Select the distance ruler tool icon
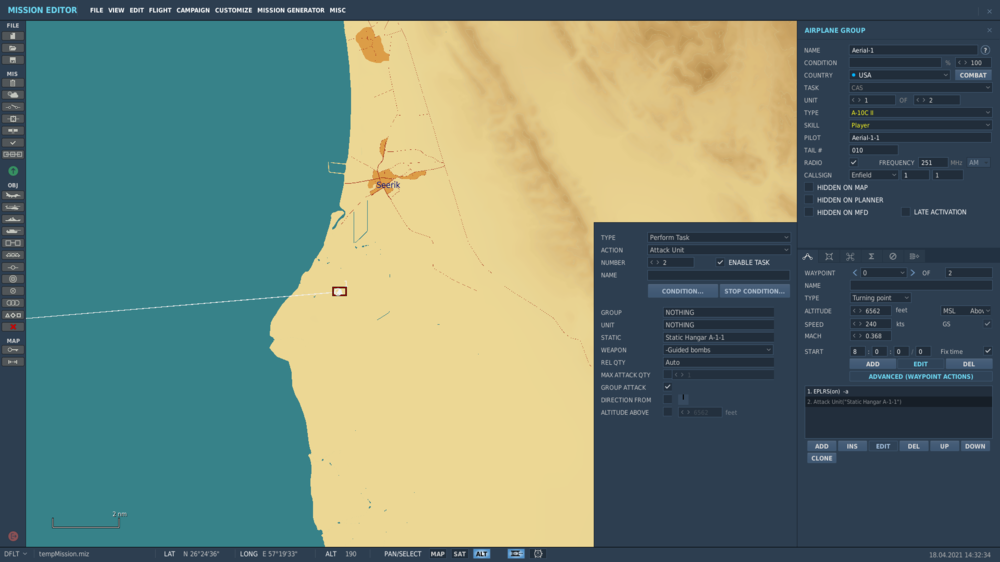 coord(13,362)
